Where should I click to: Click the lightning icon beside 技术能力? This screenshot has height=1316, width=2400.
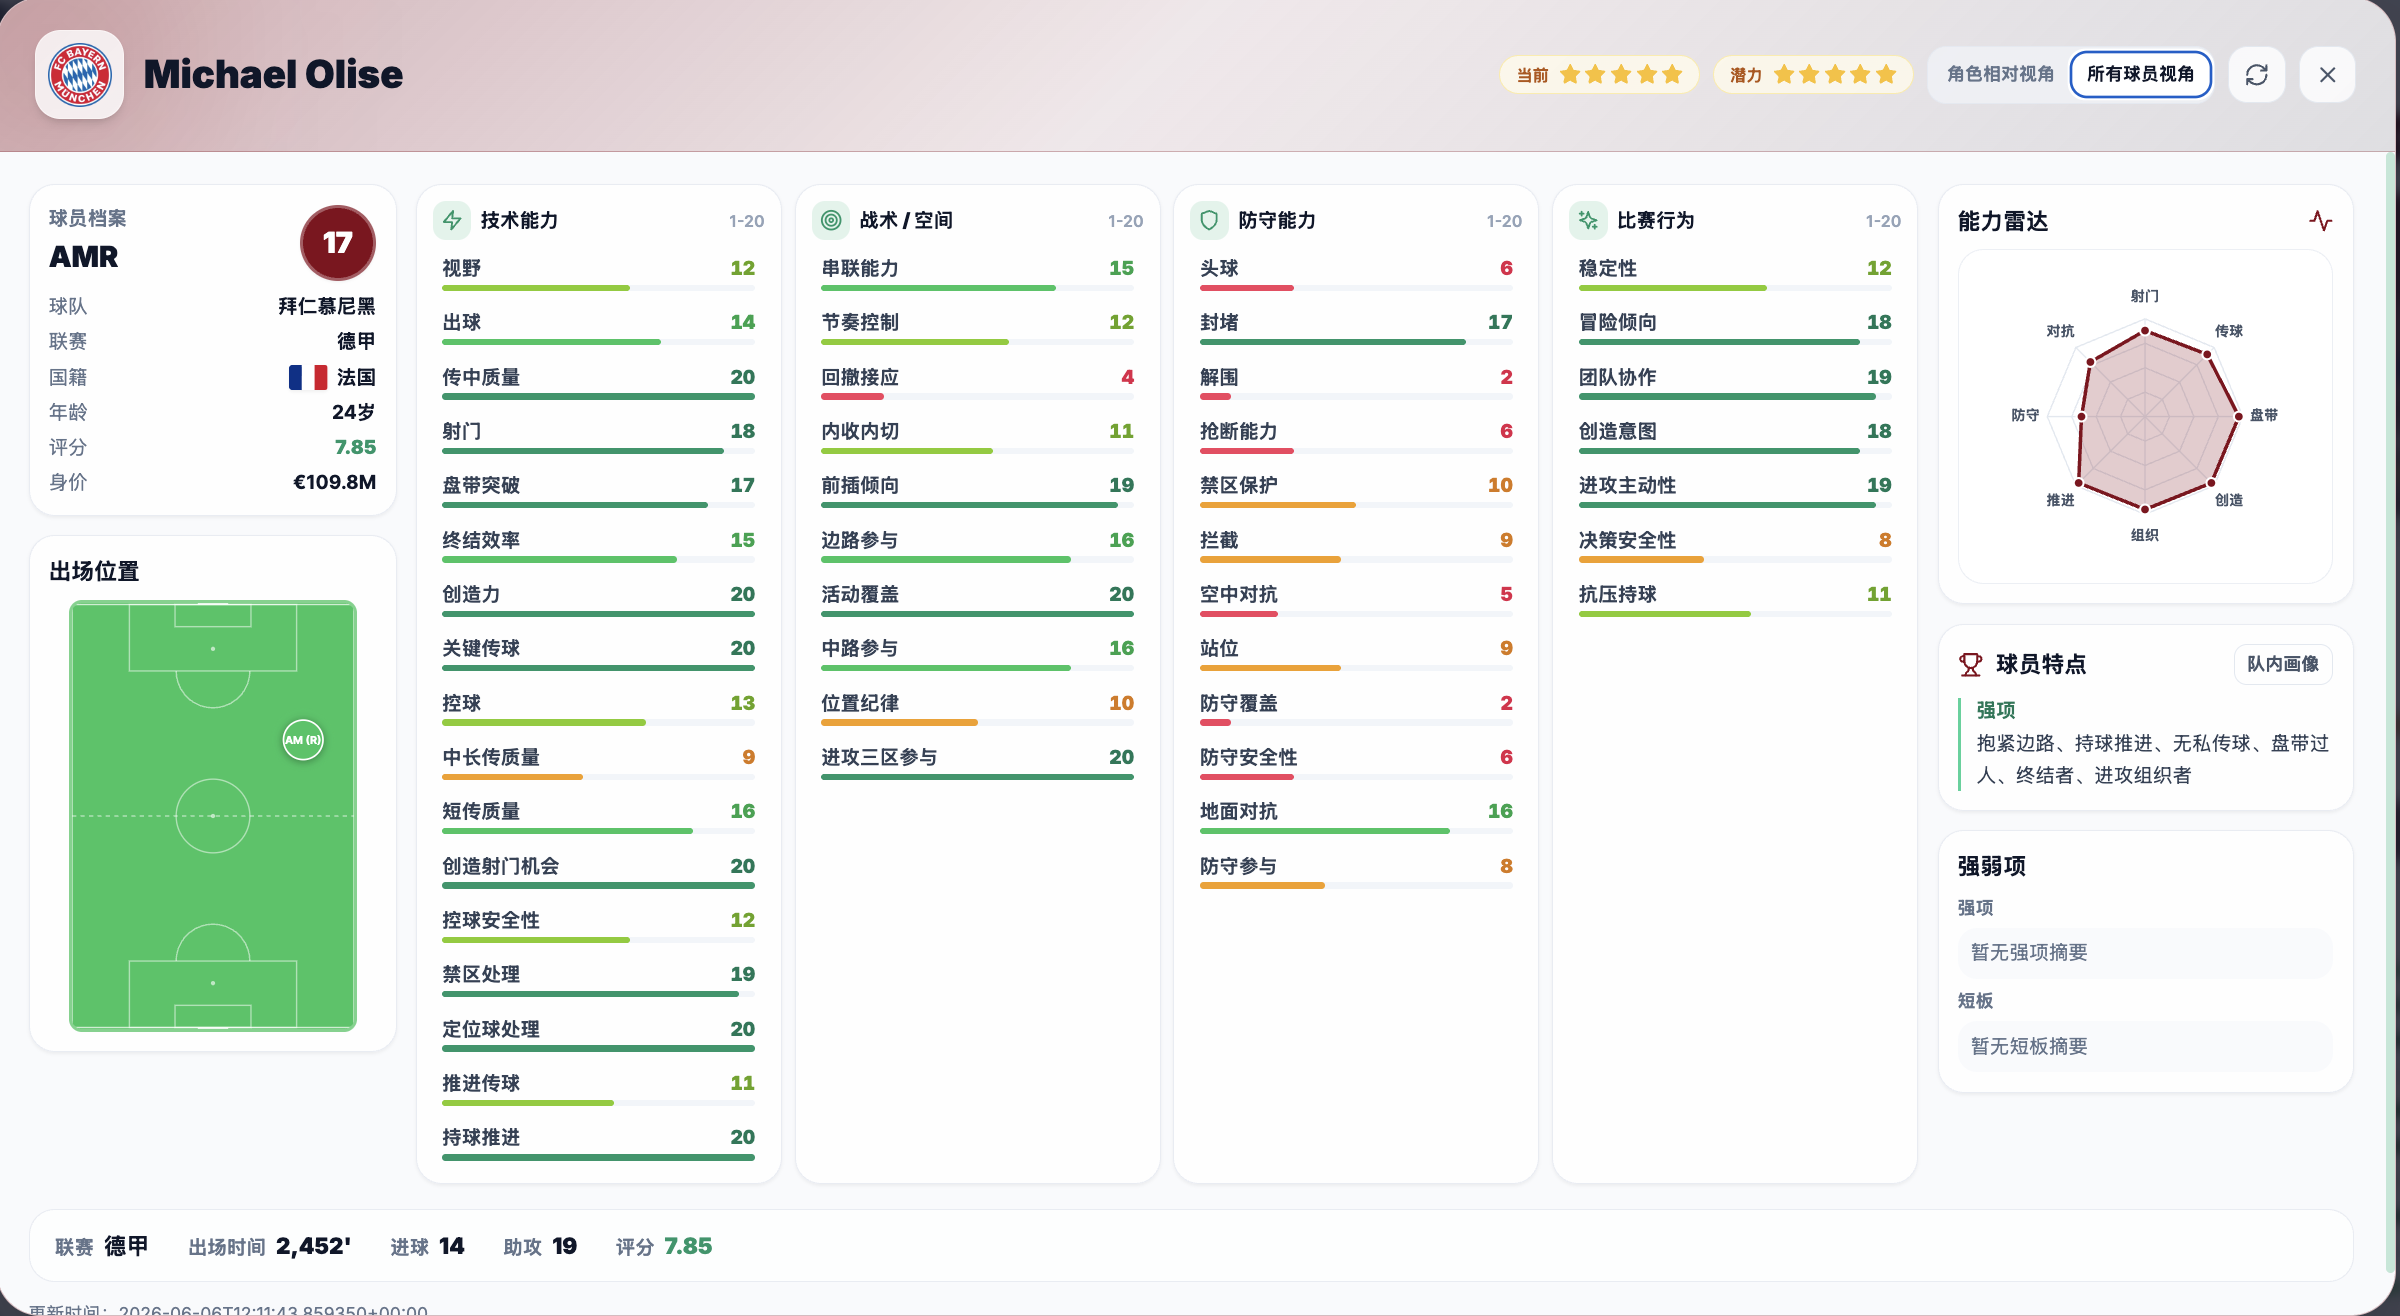coord(452,220)
